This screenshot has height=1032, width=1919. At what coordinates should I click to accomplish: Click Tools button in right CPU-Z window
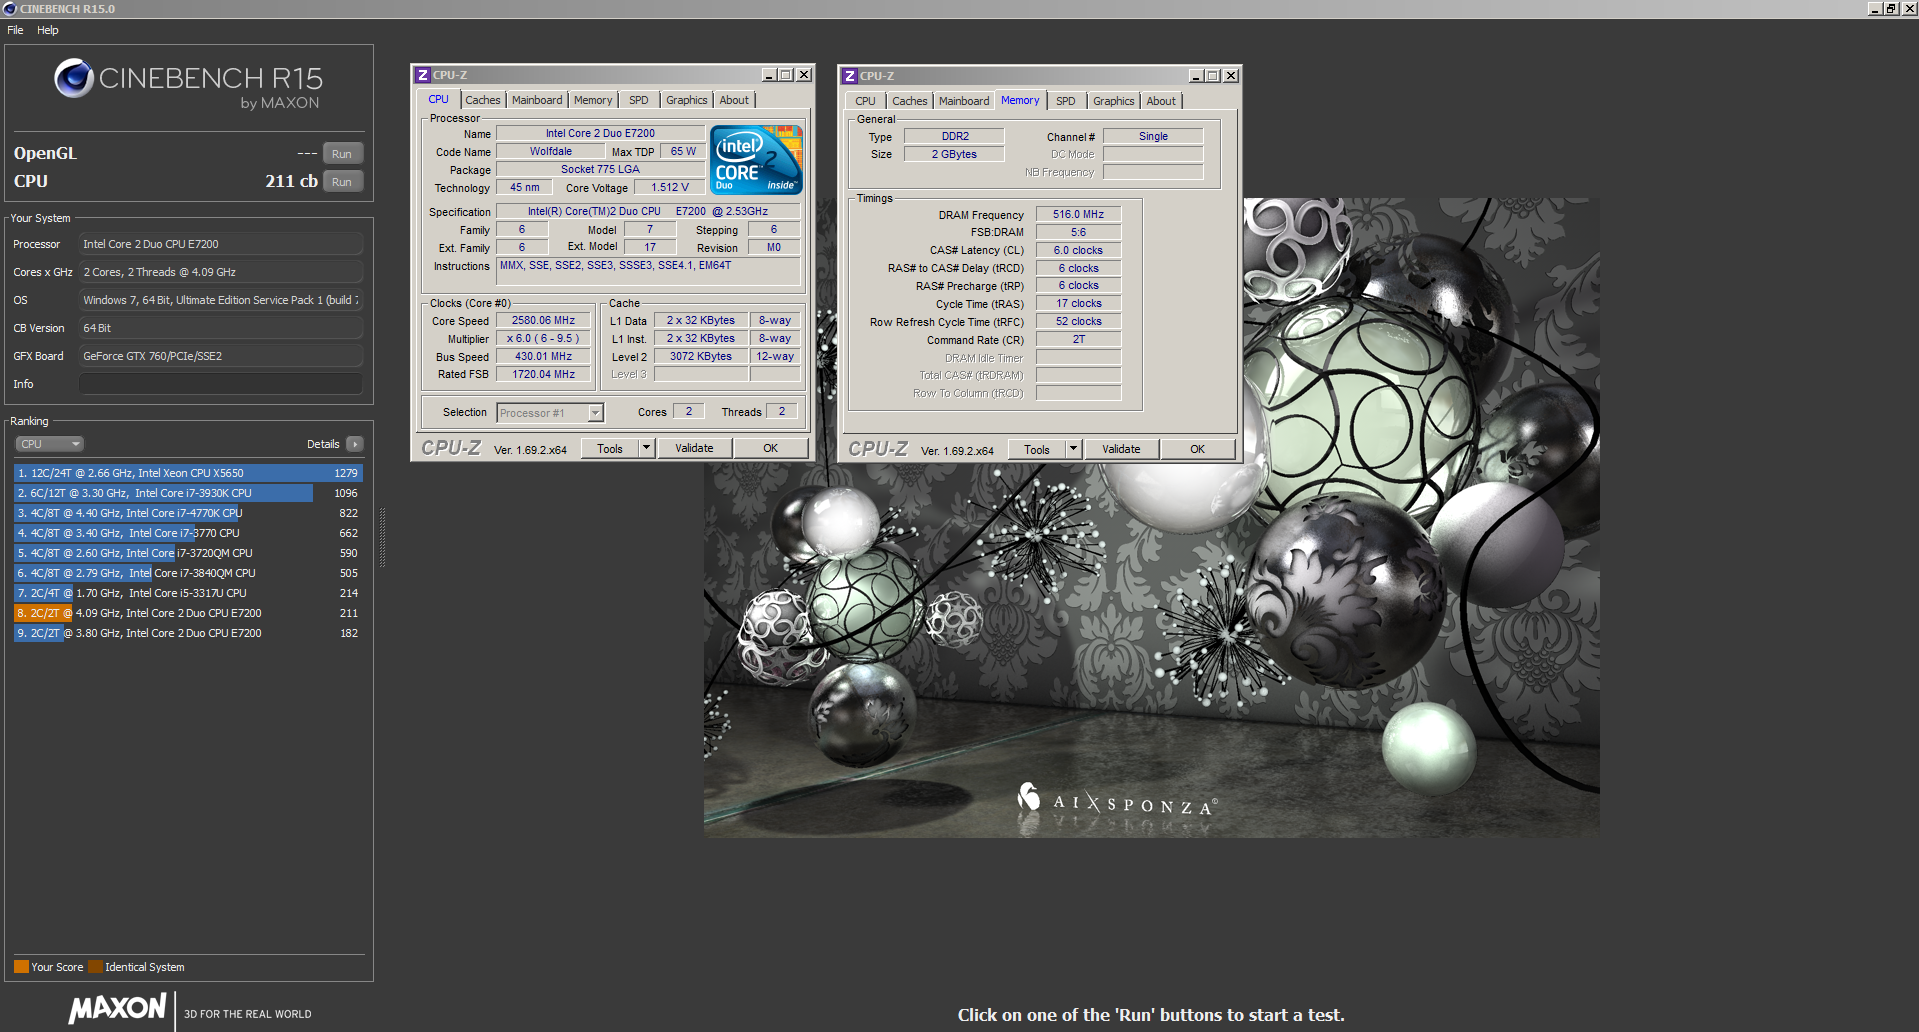(1037, 450)
